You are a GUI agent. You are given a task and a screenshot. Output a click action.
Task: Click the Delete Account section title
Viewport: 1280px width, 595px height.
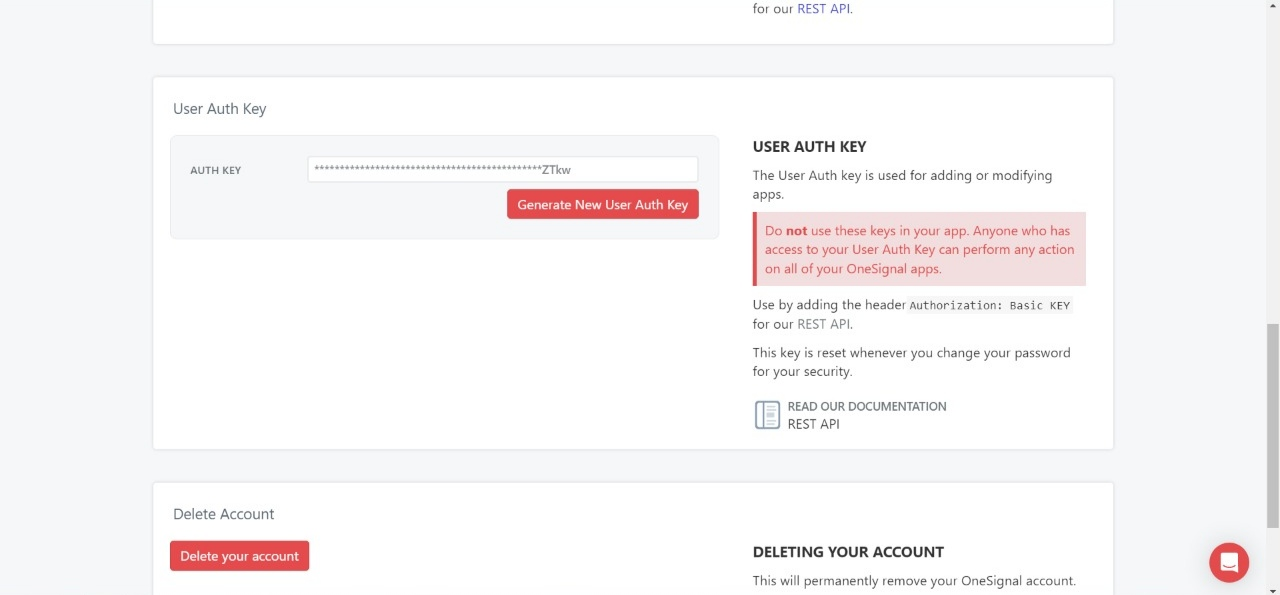tap(223, 513)
